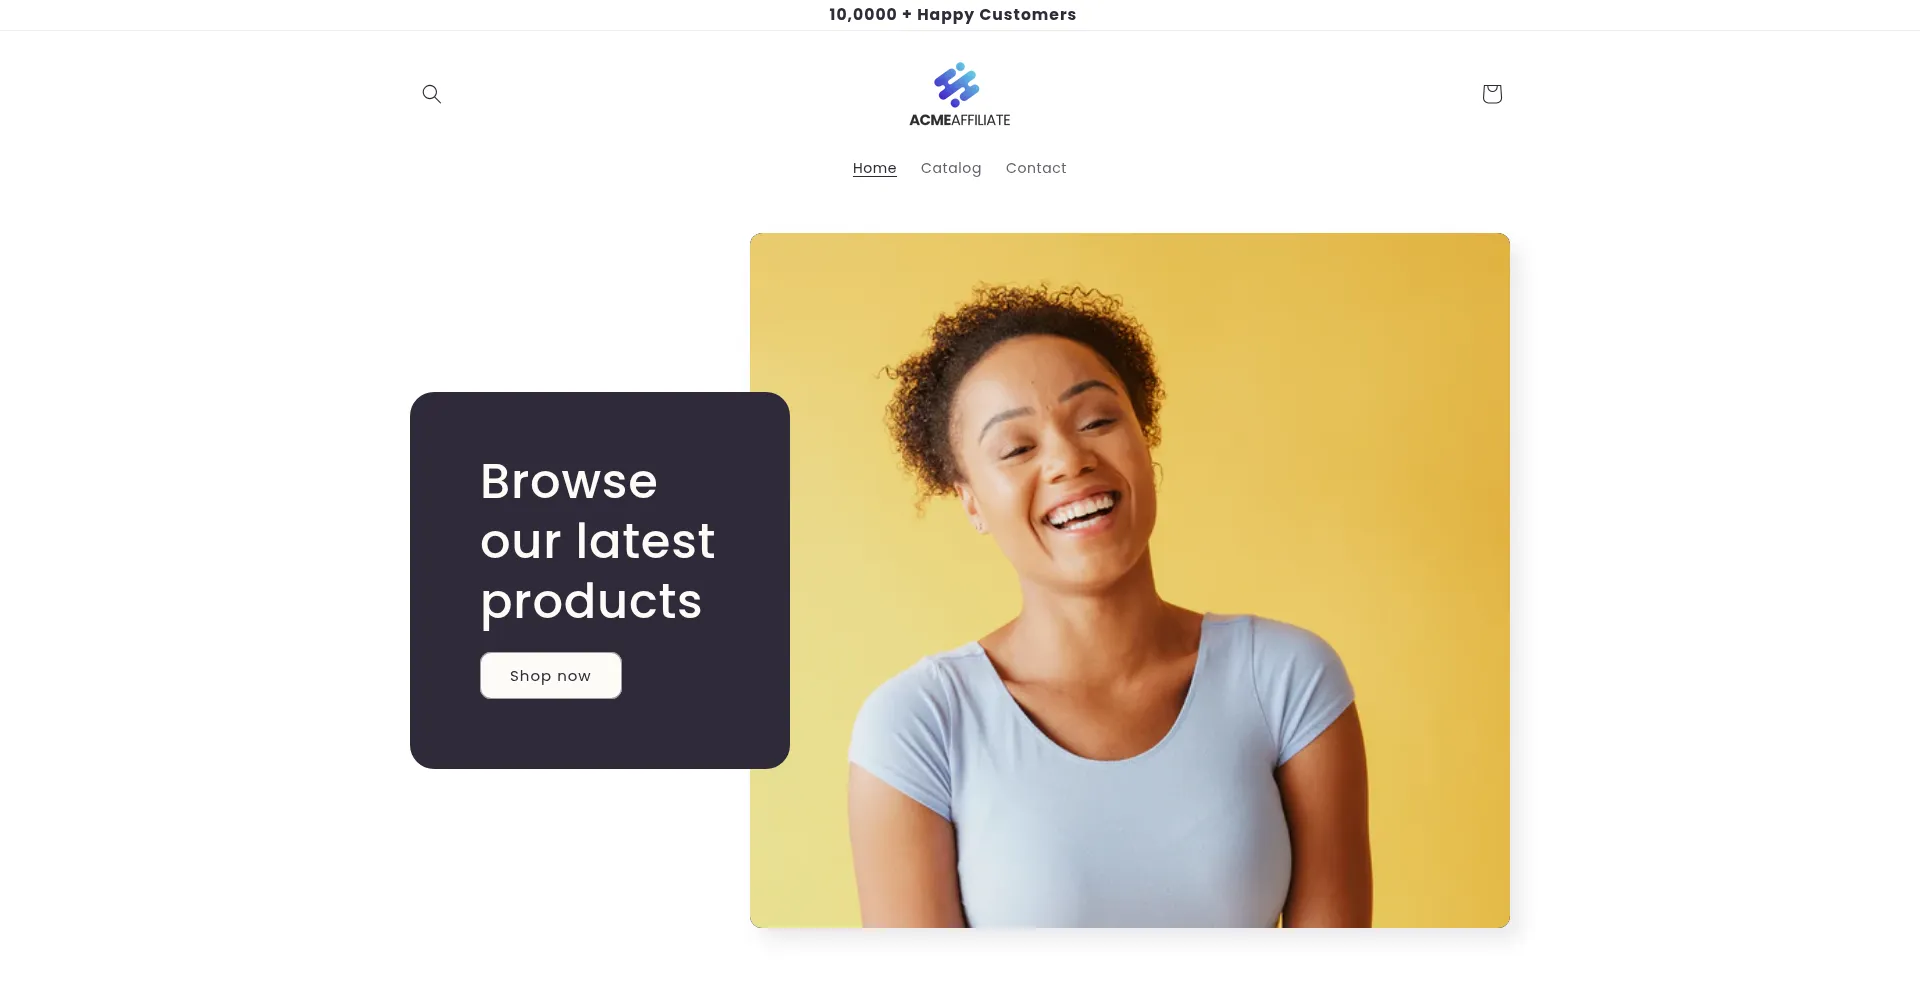Open the Catalog menu link
This screenshot has height=993, width=1920.
click(x=950, y=168)
